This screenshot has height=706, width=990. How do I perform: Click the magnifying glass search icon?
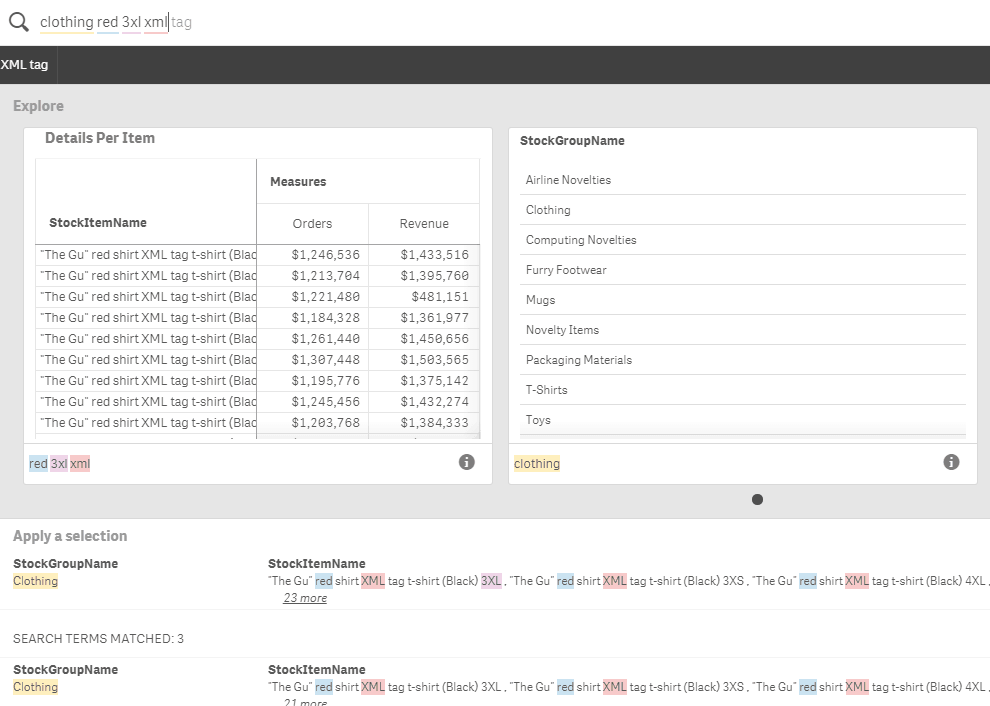tap(19, 22)
